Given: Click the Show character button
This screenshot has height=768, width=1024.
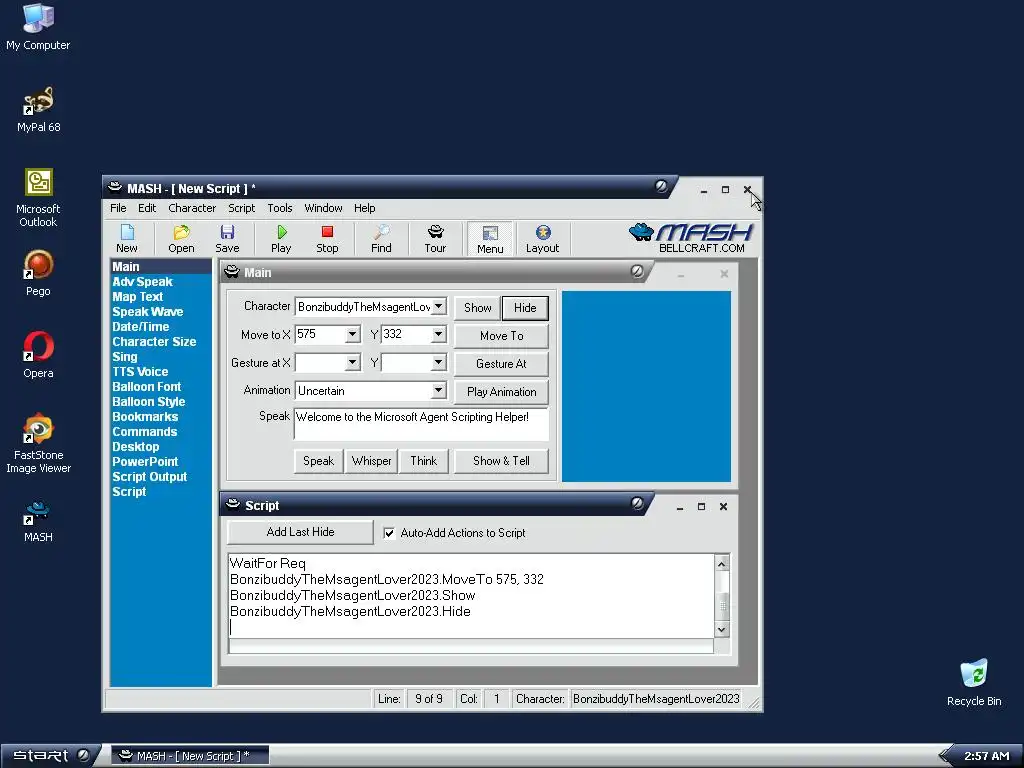Looking at the screenshot, I should point(477,308).
